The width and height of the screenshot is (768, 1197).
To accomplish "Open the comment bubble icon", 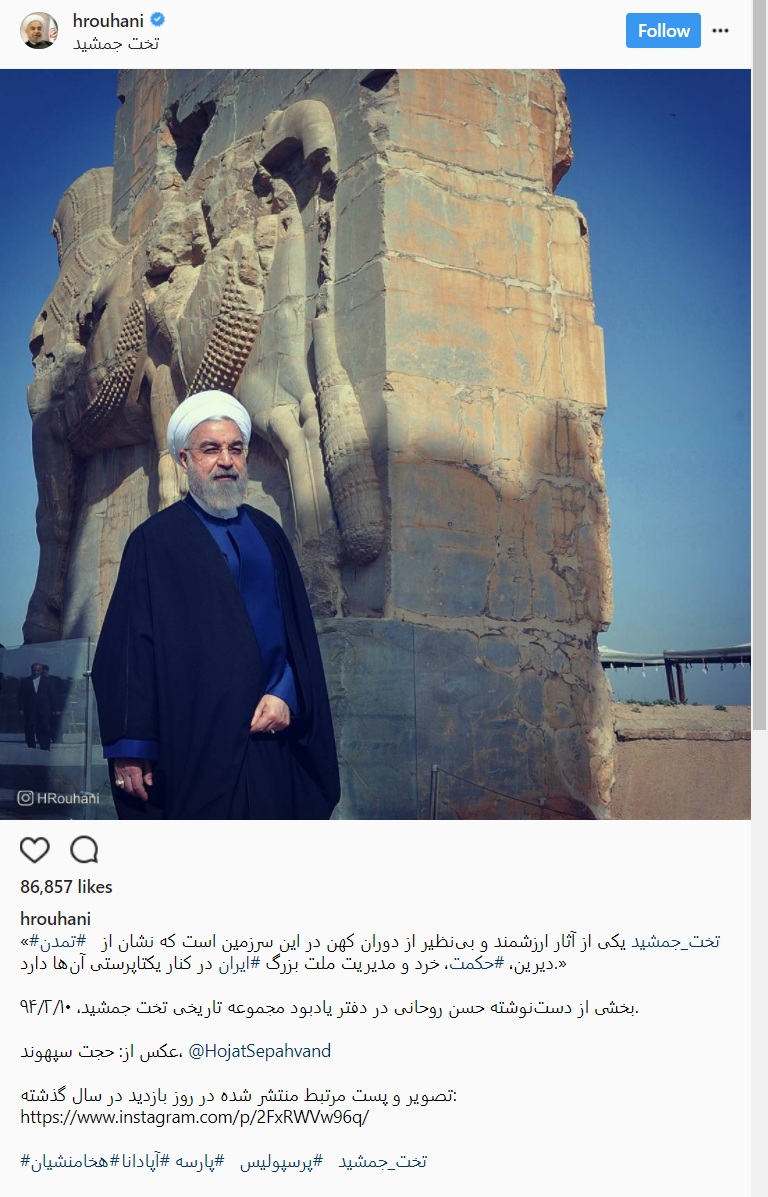I will coord(84,850).
